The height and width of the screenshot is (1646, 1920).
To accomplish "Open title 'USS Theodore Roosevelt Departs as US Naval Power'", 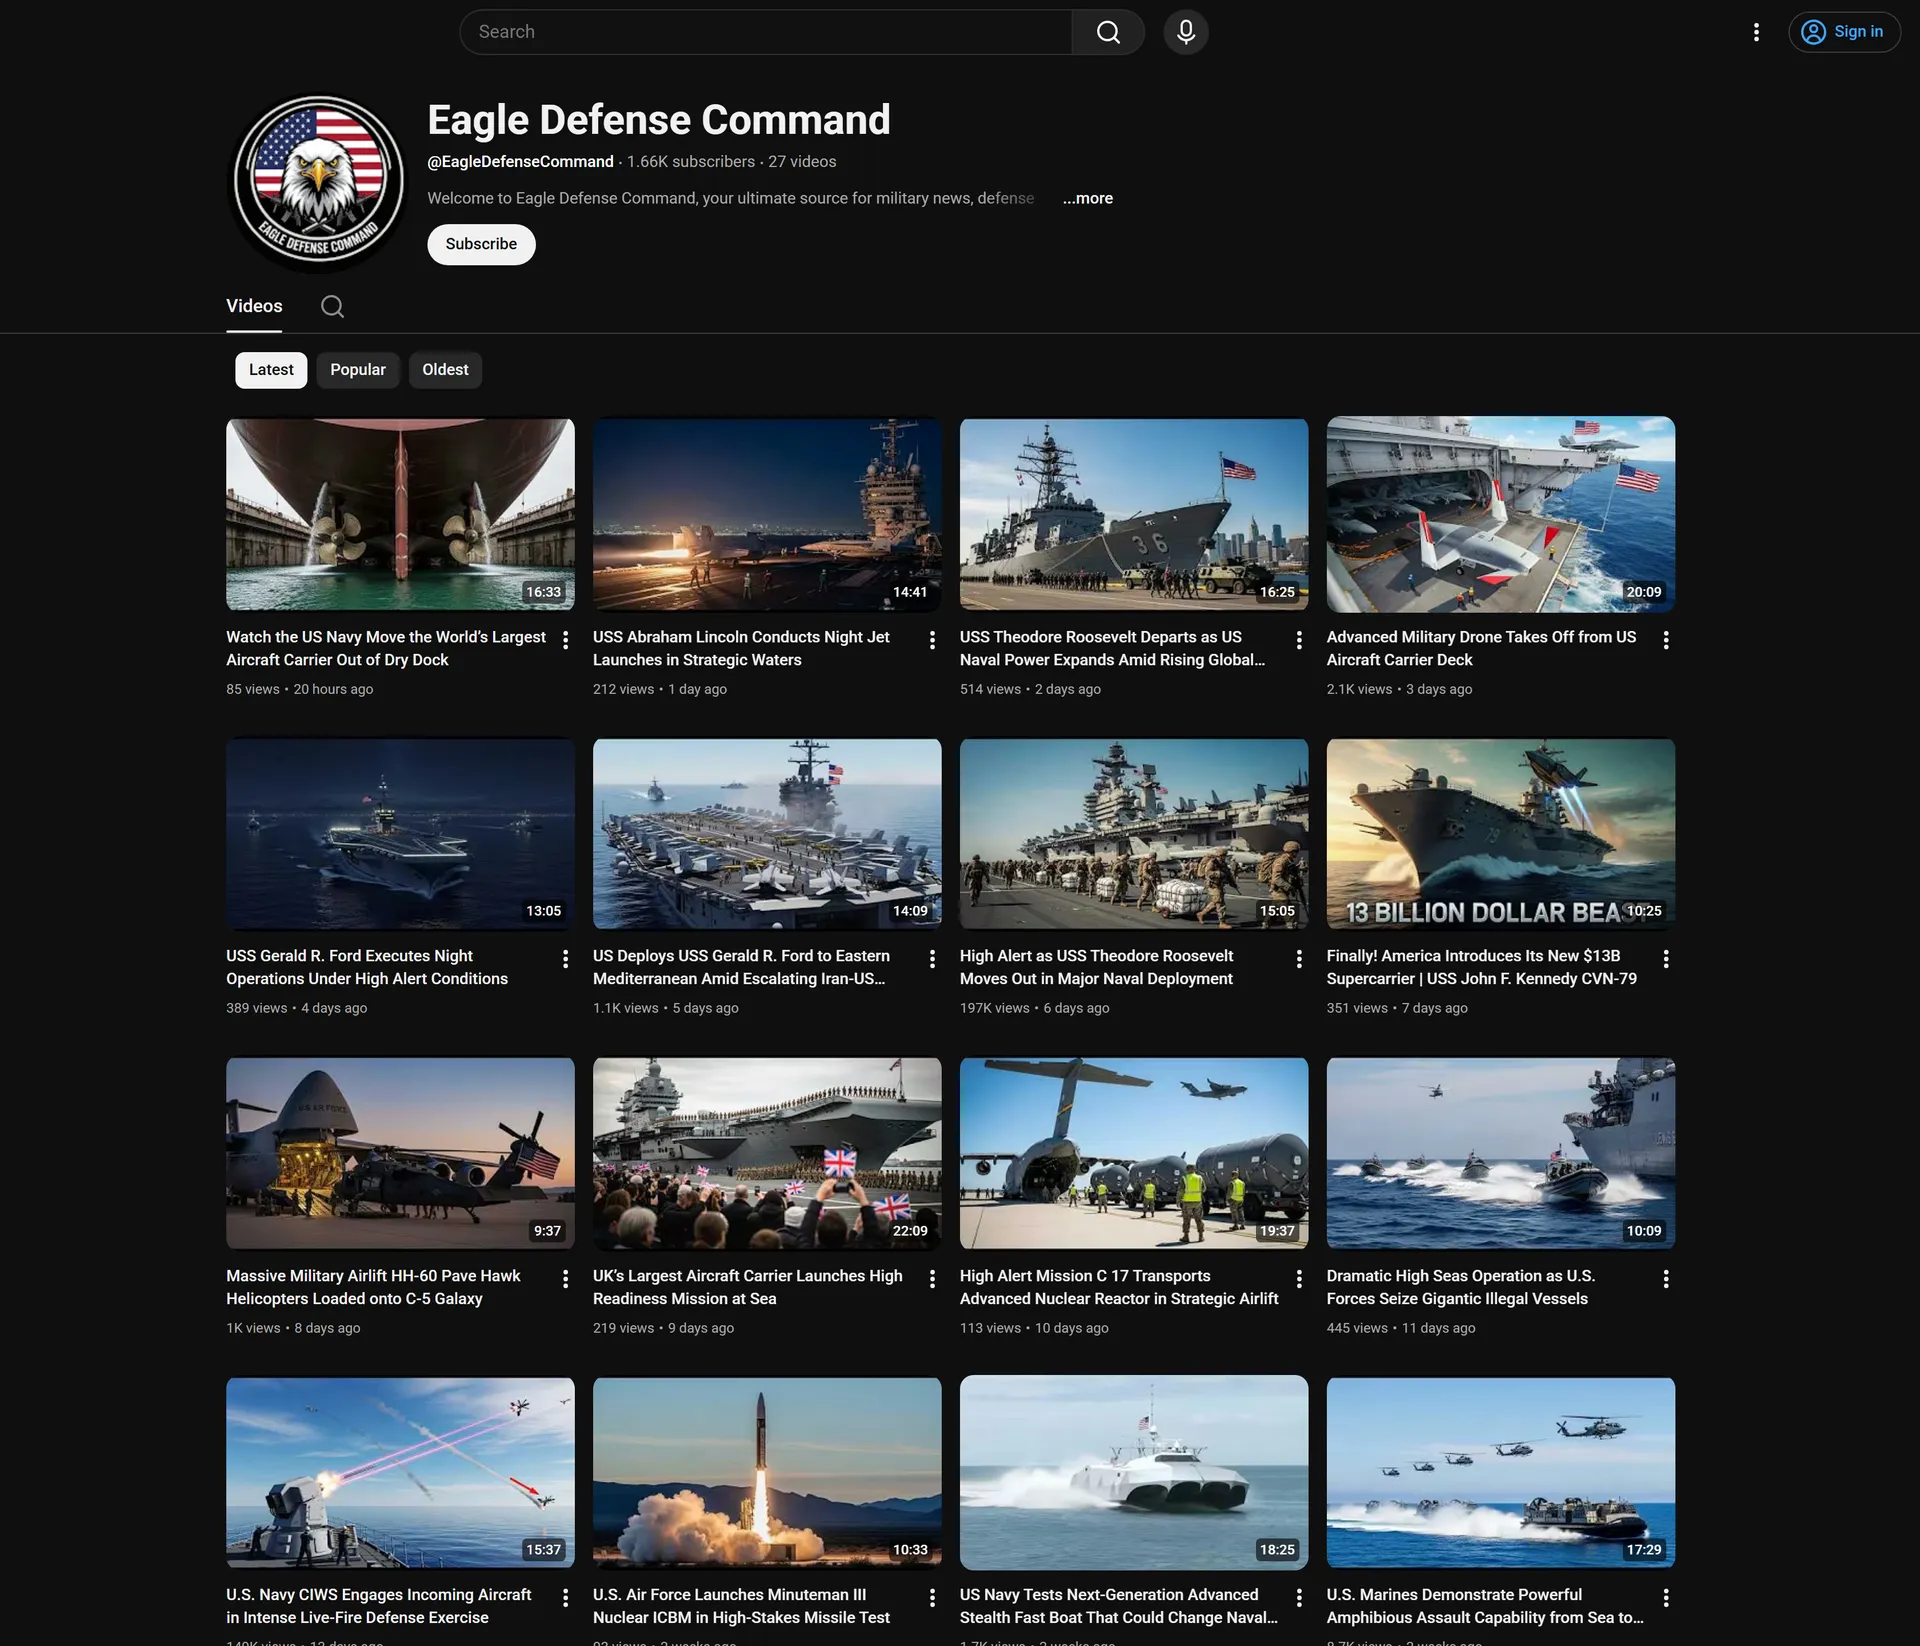I will 1112,648.
